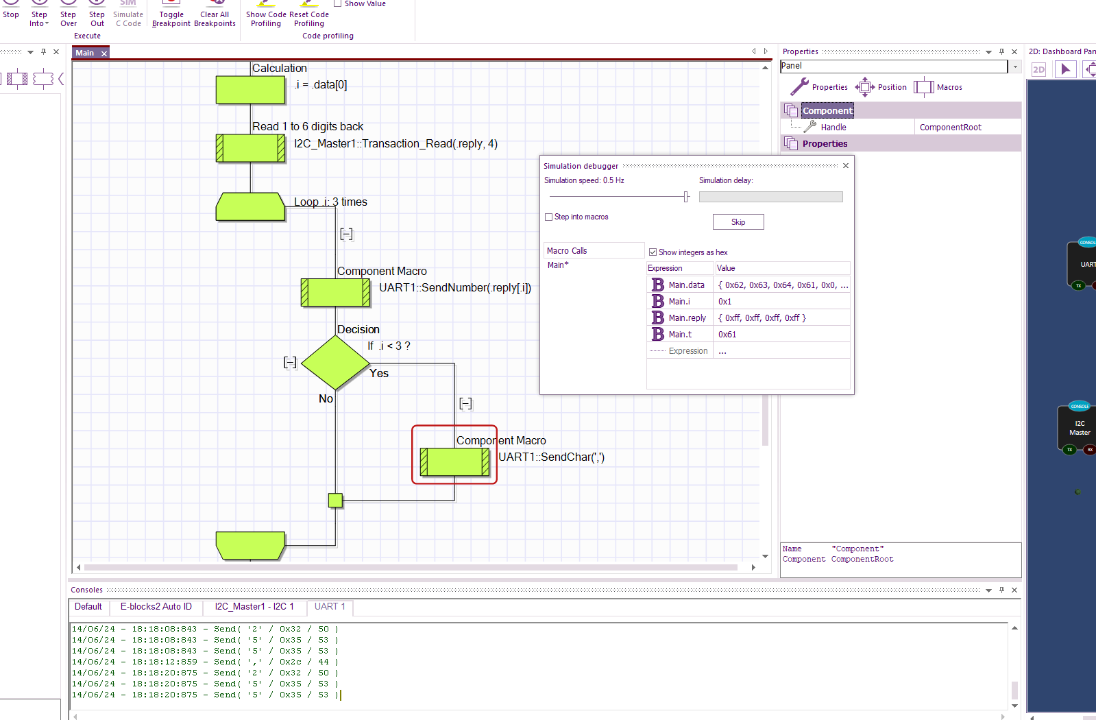Image resolution: width=1096 pixels, height=720 pixels.
Task: Select the I2C Transaction_Read macro block
Action: click(250, 148)
